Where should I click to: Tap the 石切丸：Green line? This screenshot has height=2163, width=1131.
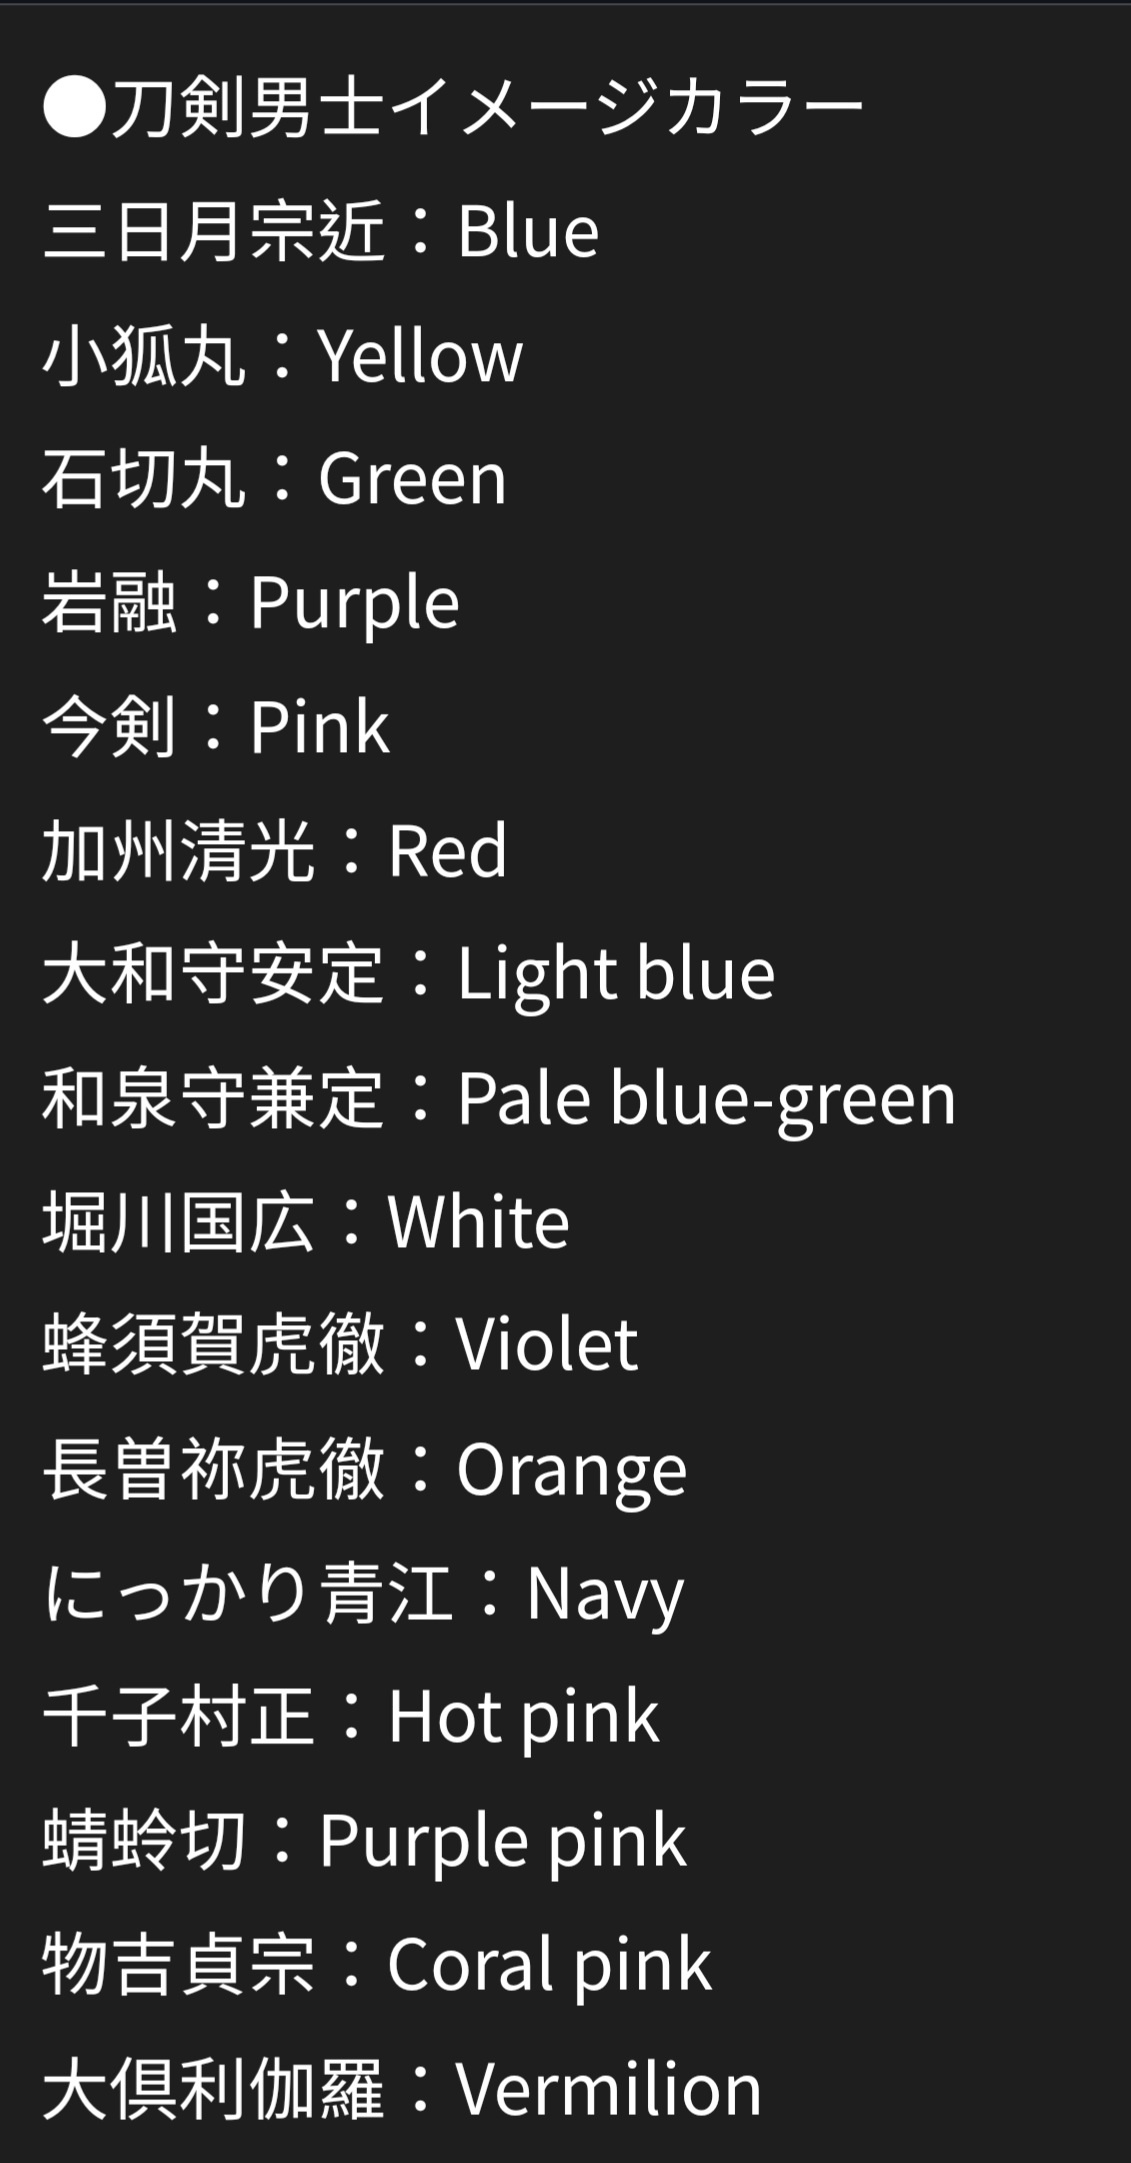(275, 479)
